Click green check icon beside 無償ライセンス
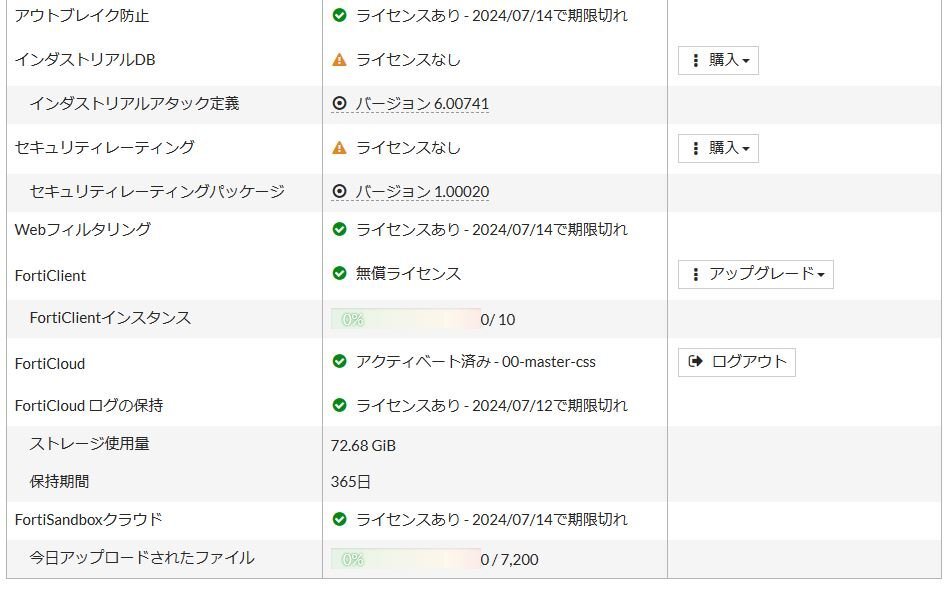 point(339,274)
